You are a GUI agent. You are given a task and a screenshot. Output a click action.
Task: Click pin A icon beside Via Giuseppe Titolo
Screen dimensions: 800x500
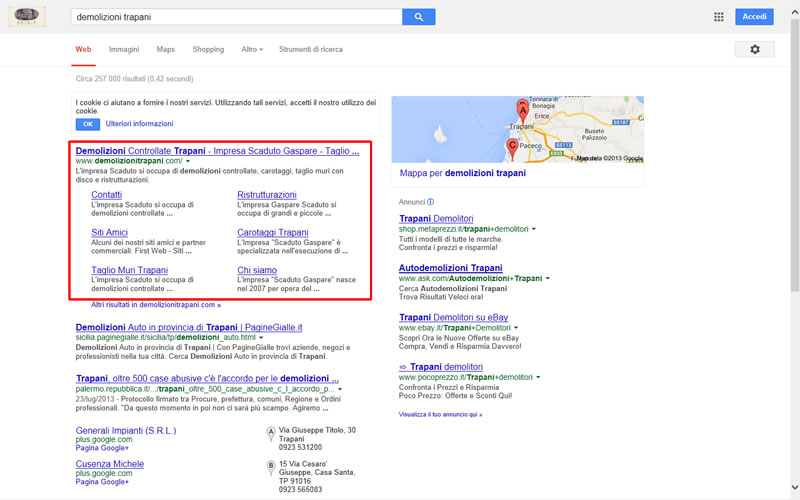pyautogui.click(x=271, y=434)
